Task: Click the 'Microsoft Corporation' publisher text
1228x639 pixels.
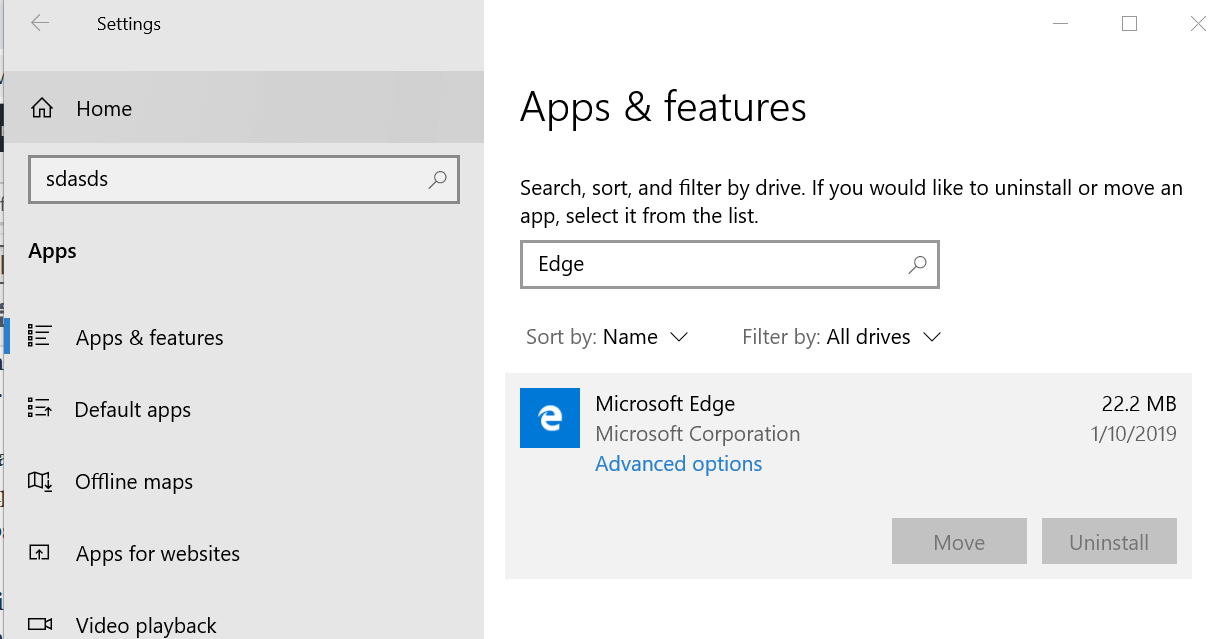Action: pos(697,434)
